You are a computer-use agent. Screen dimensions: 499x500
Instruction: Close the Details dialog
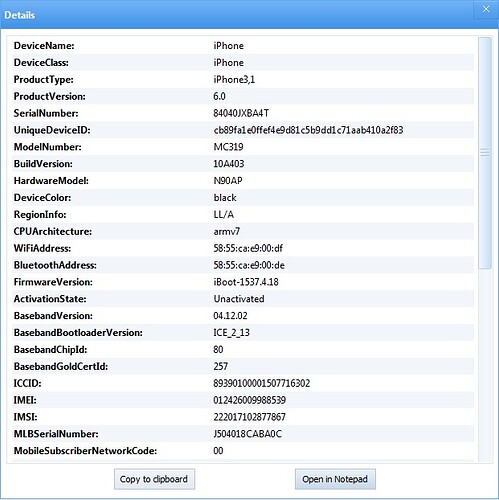coord(486,9)
